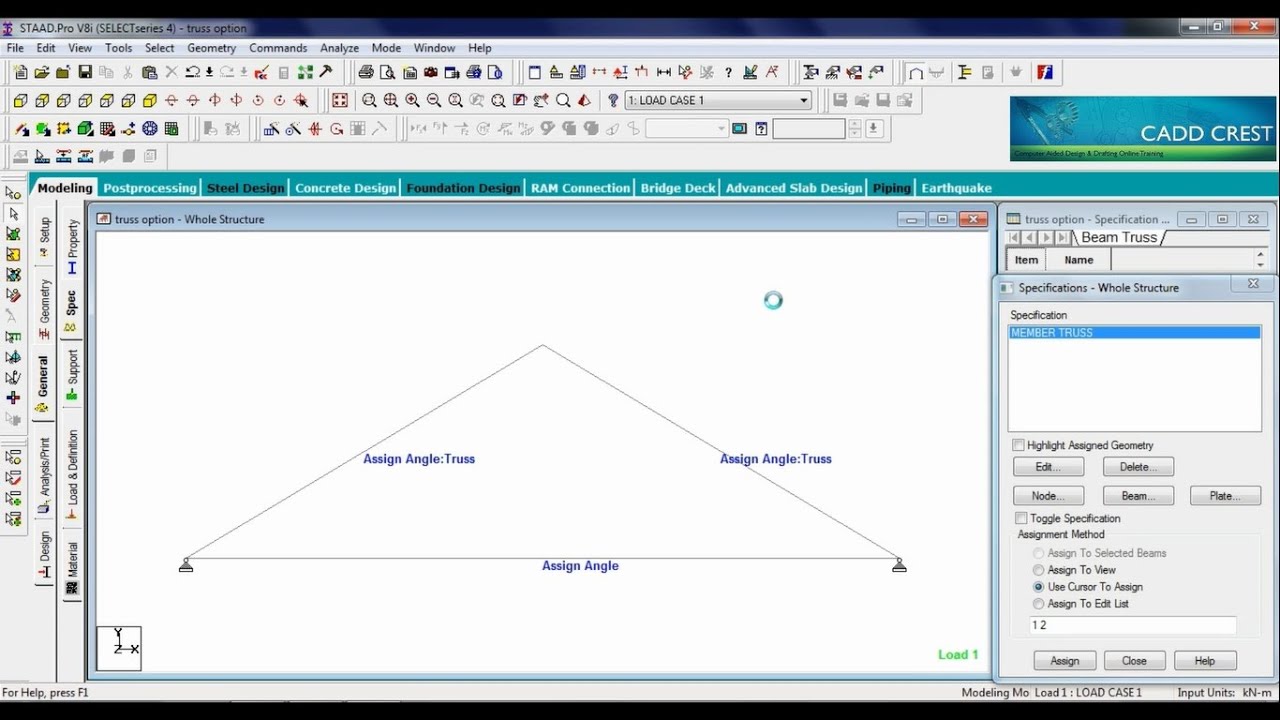Open the vertical Property page tab
Image resolution: width=1280 pixels, height=720 pixels.
72,248
